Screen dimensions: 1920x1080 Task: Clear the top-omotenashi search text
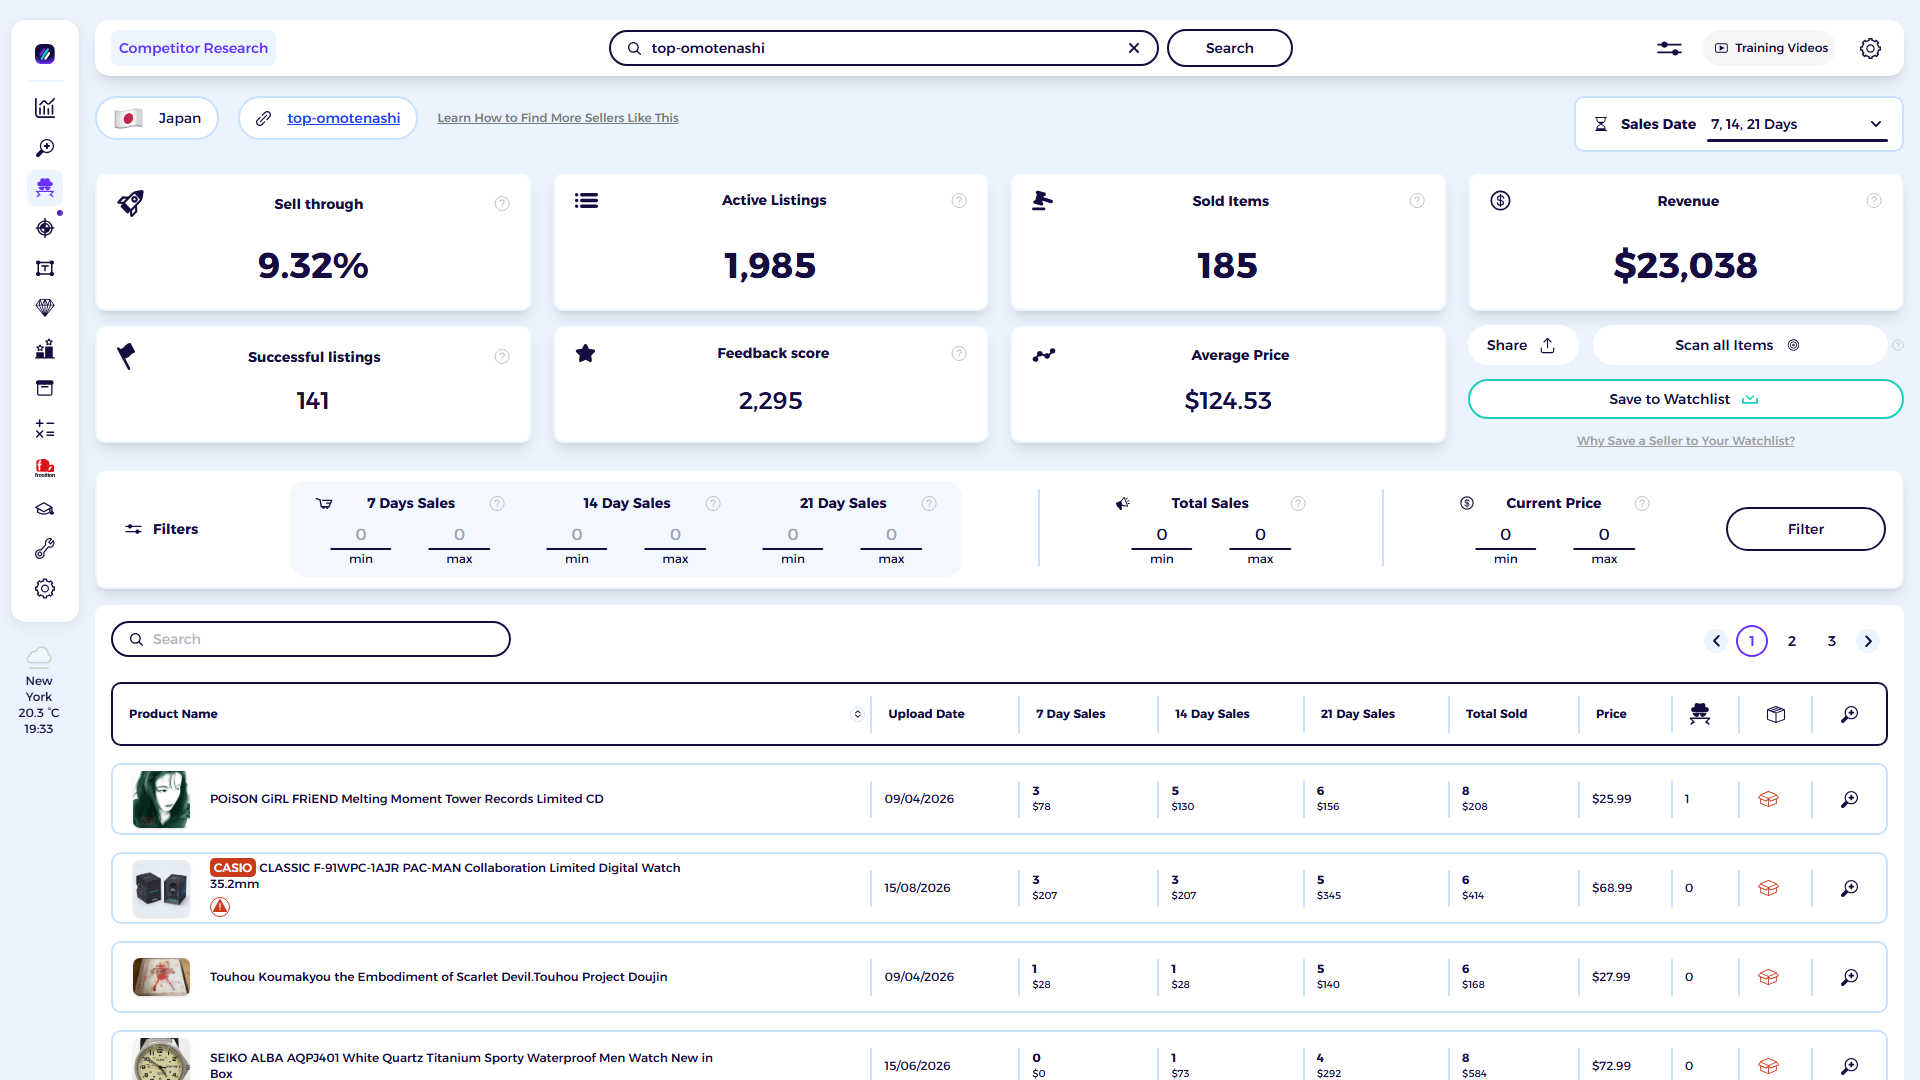1134,48
